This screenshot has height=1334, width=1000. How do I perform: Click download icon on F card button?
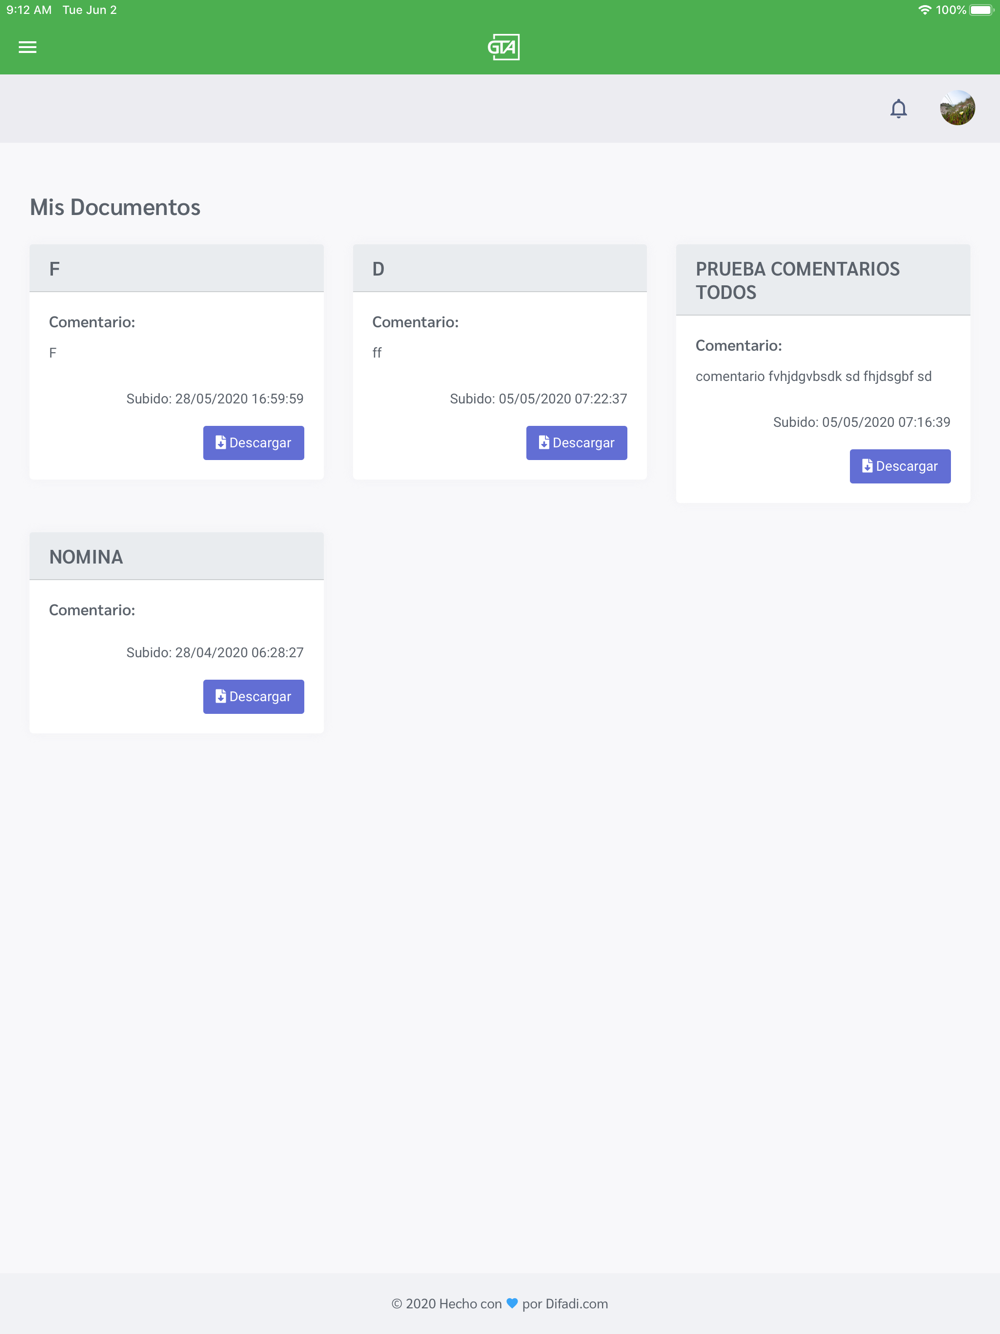coord(221,443)
